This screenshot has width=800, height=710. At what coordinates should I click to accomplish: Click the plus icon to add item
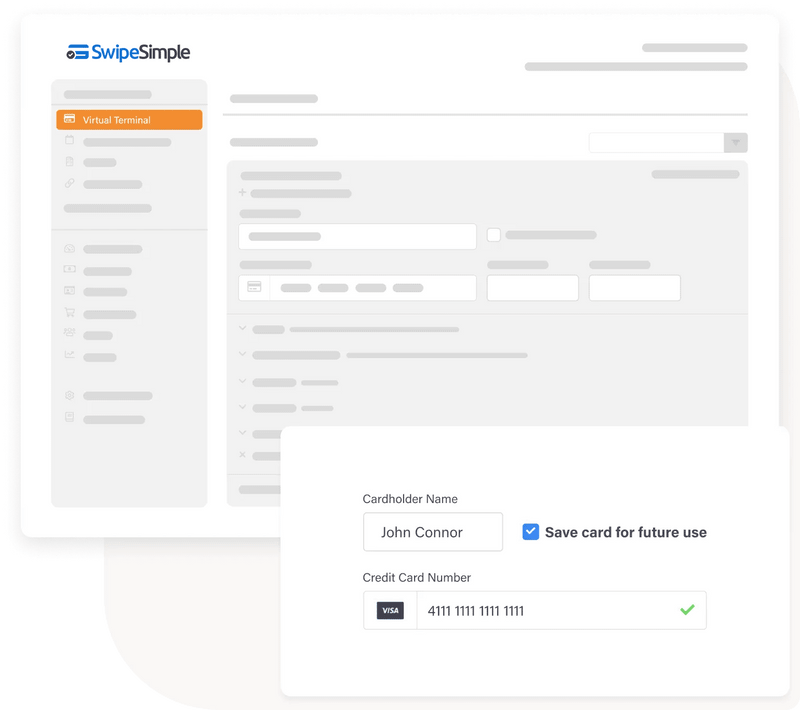click(242, 192)
